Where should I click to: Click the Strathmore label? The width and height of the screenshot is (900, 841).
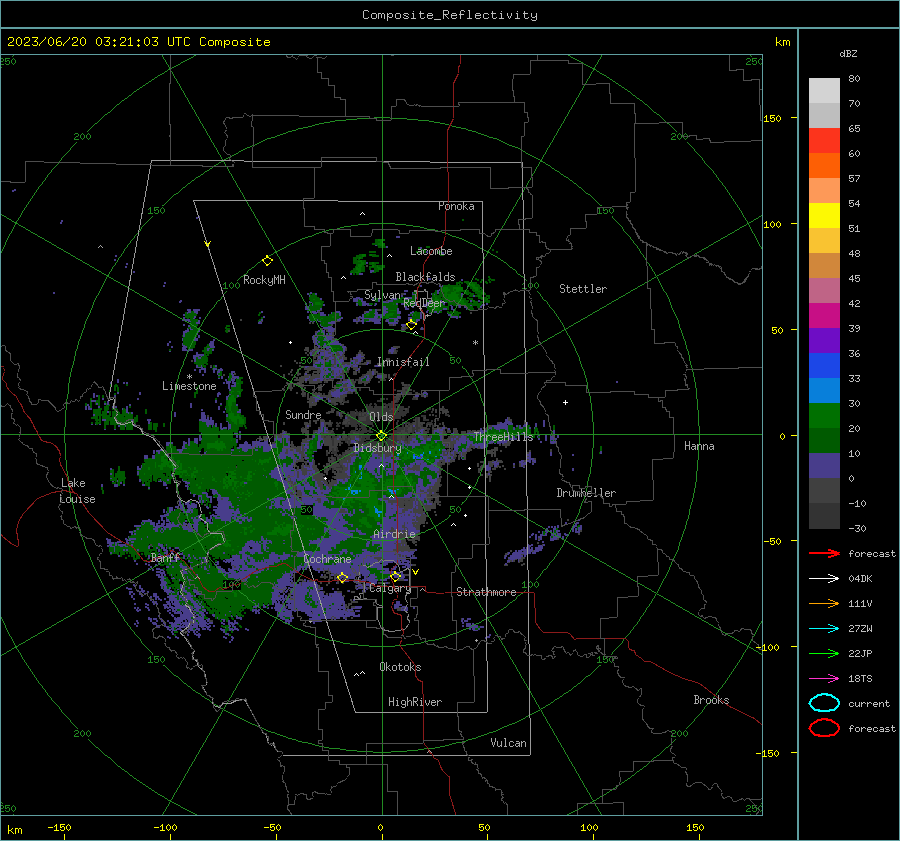pyautogui.click(x=486, y=592)
